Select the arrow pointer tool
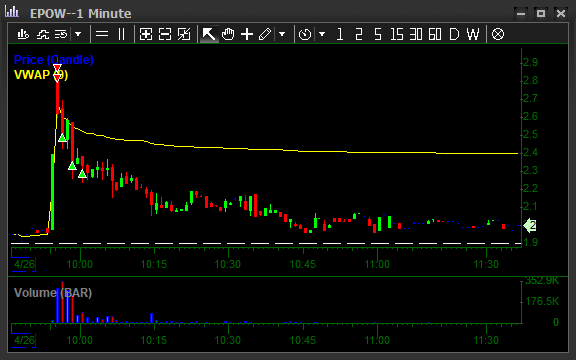Image resolution: width=576 pixels, height=360 pixels. (x=209, y=34)
